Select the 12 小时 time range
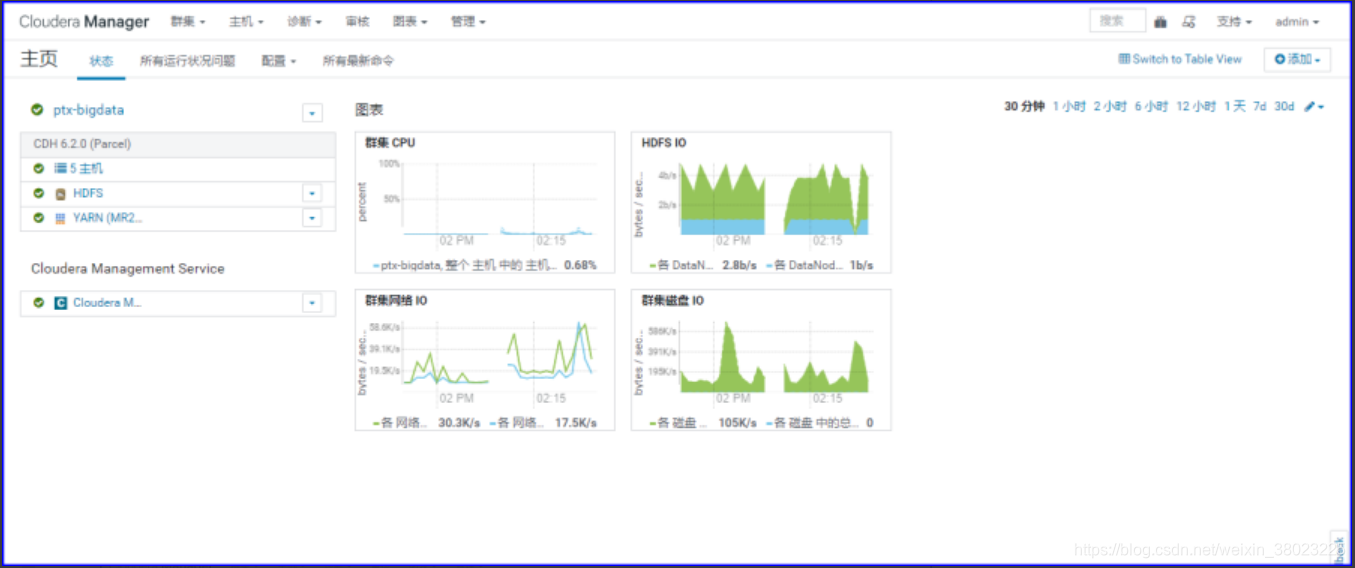This screenshot has height=568, width=1355. [x=1196, y=107]
